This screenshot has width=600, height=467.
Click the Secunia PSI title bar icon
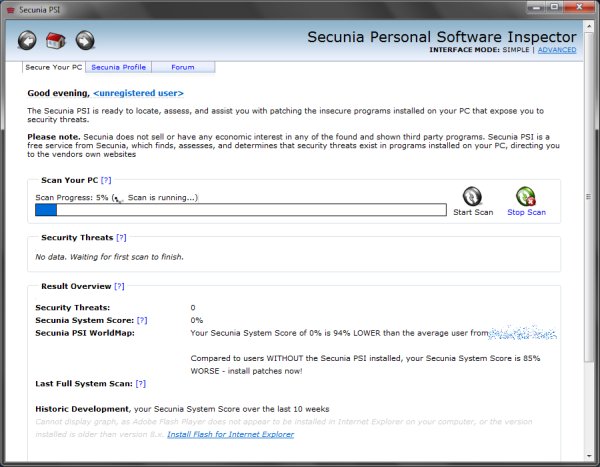pos(11,10)
